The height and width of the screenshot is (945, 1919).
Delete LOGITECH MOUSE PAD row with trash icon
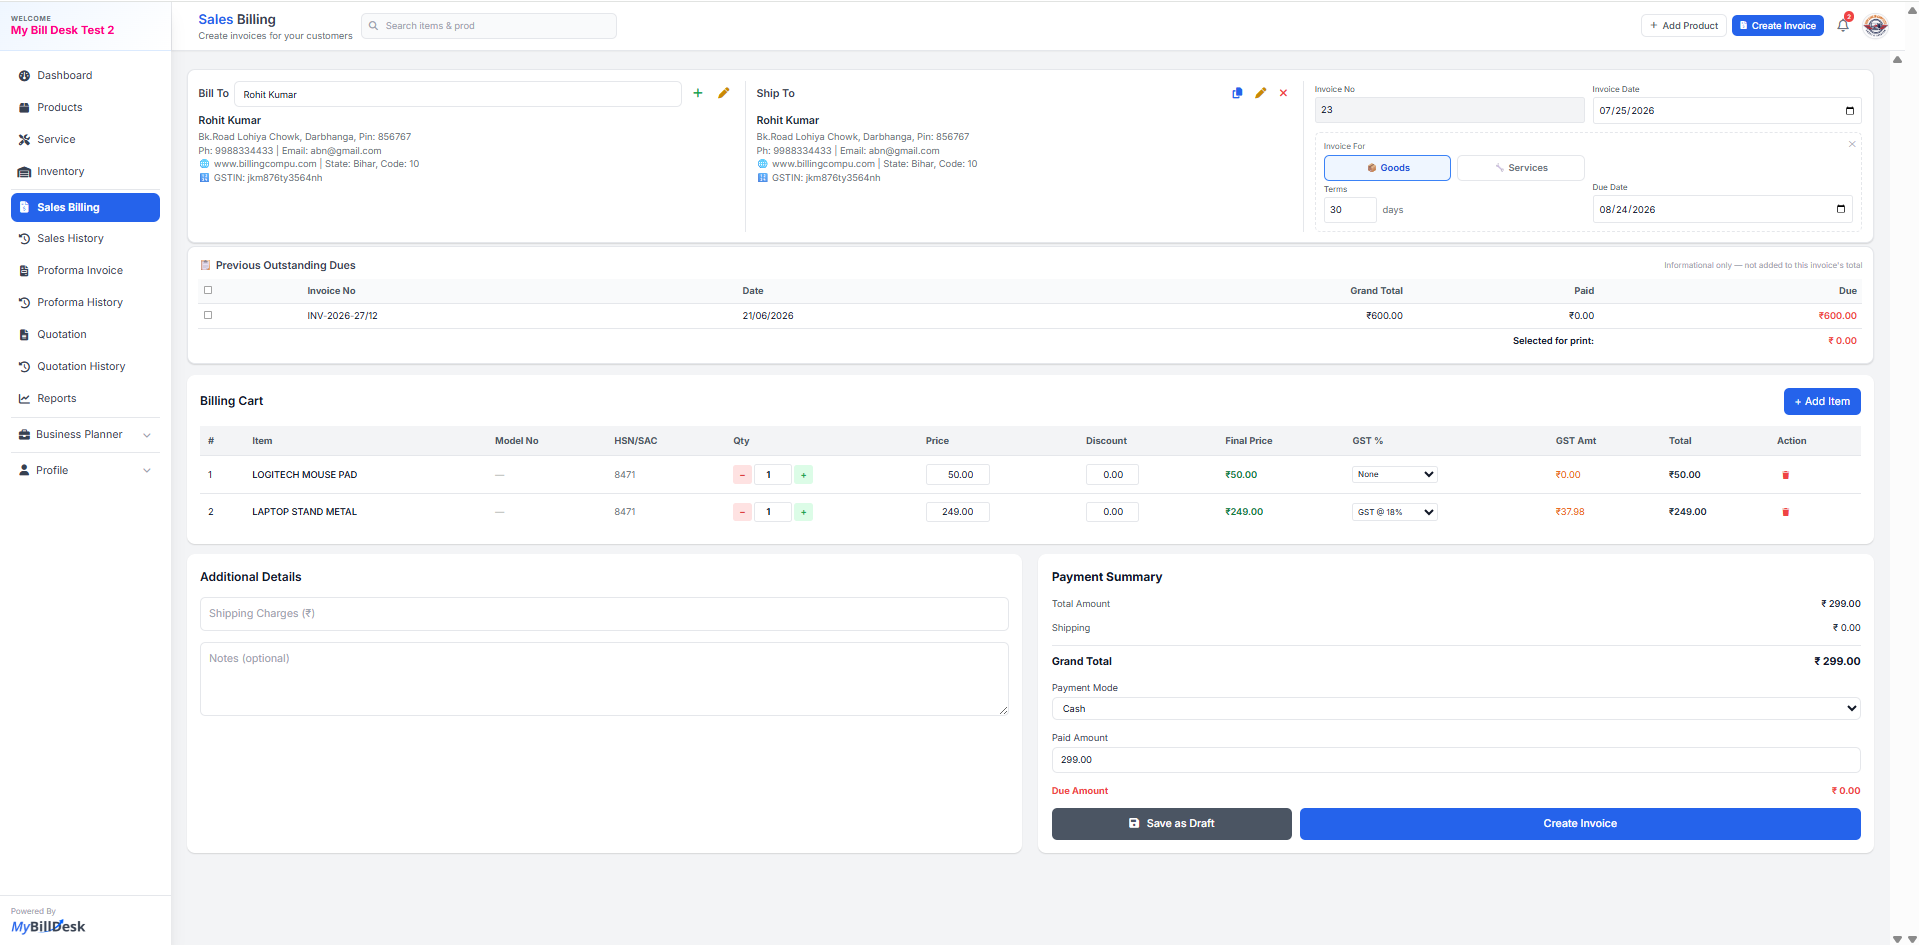point(1786,475)
